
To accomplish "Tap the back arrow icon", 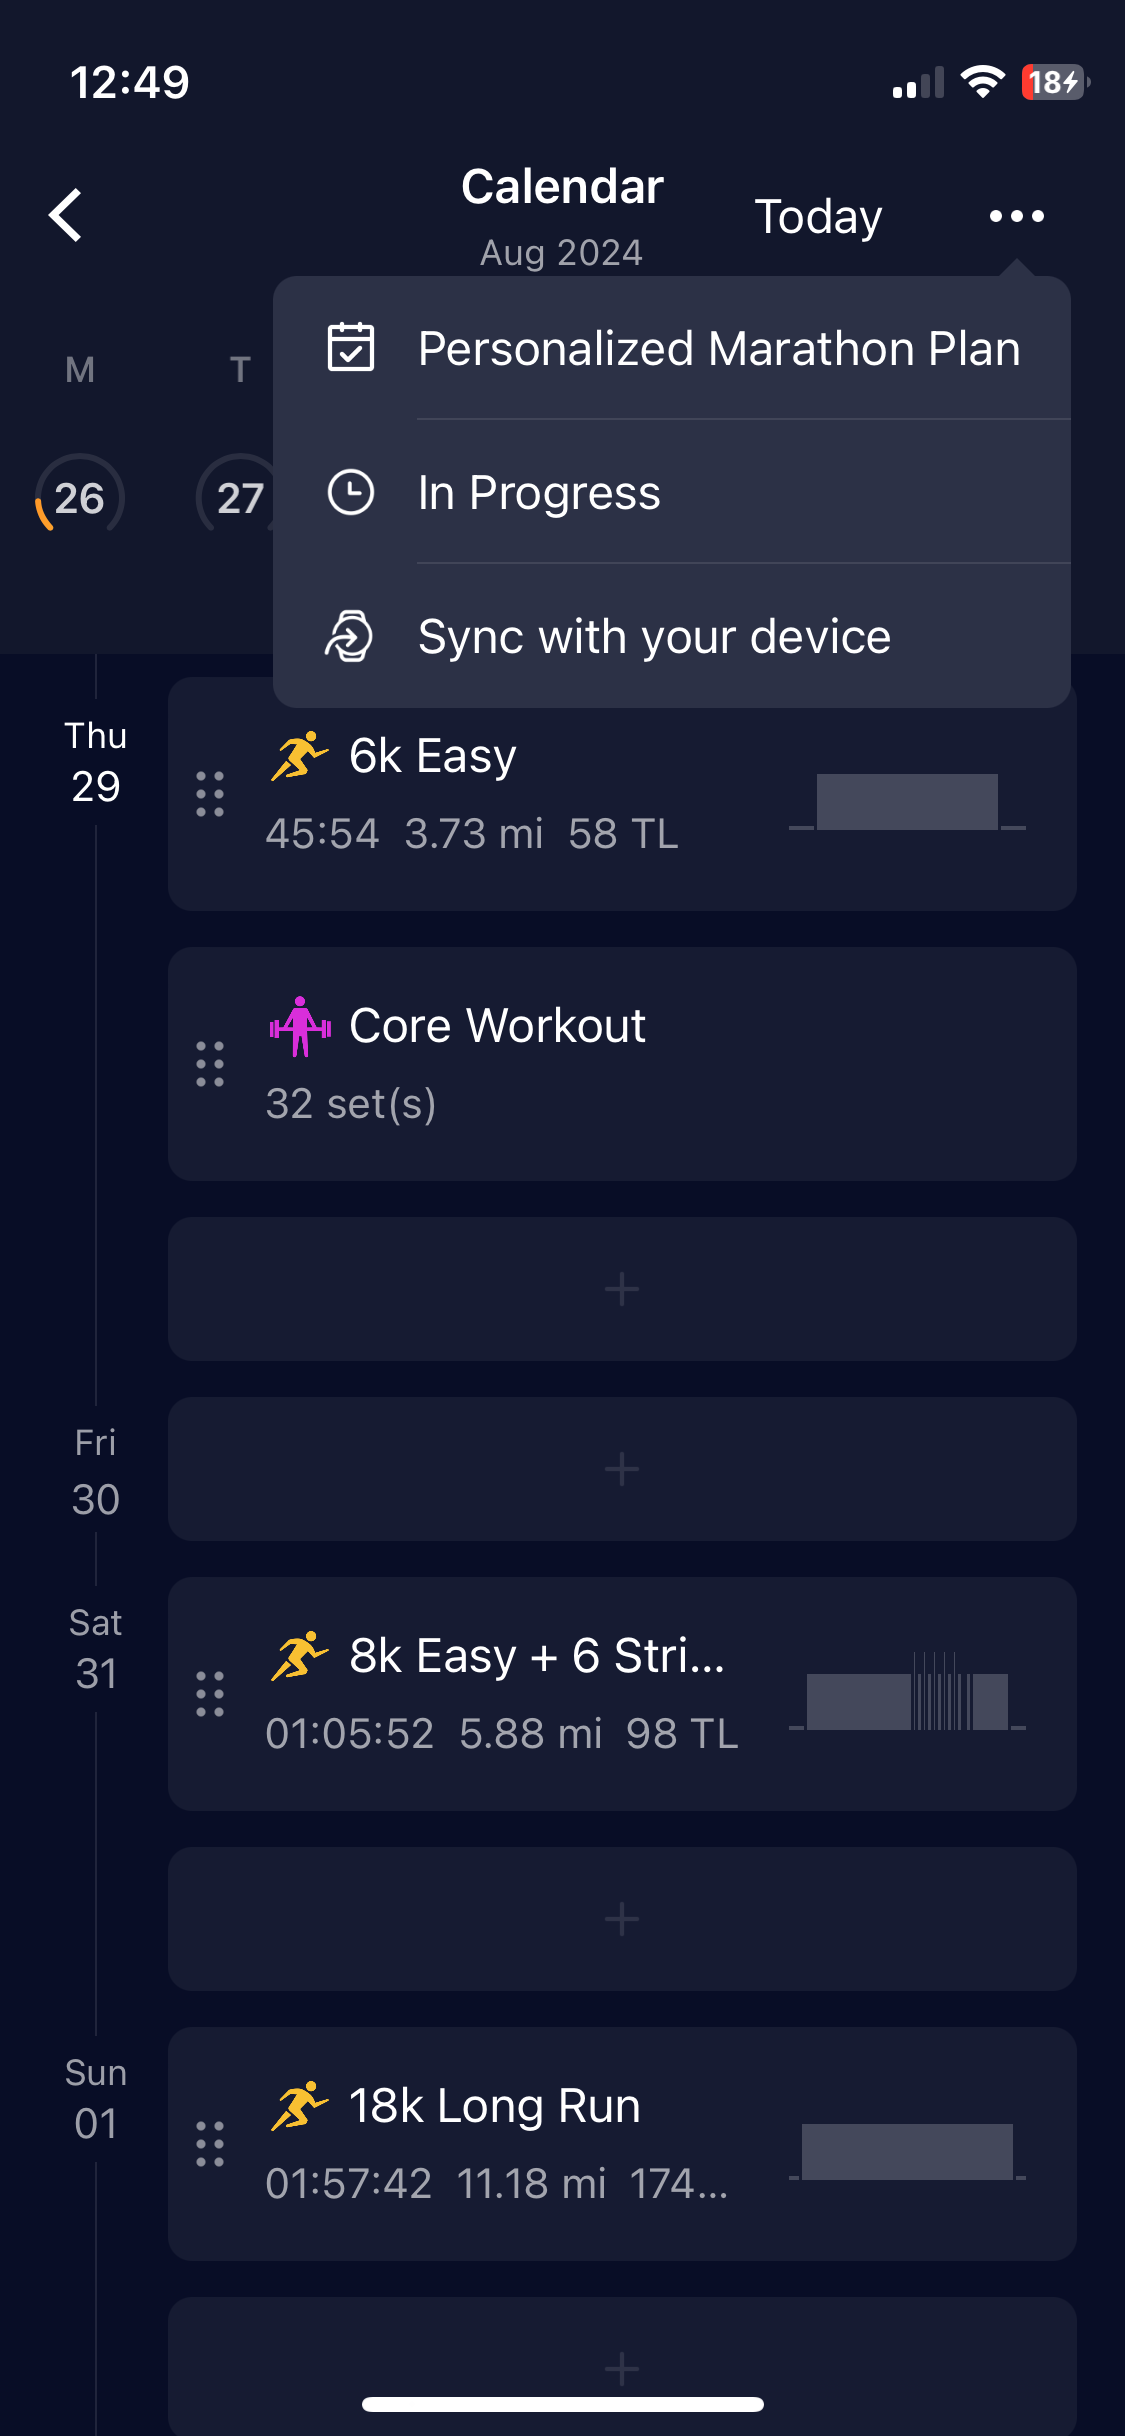I will [66, 215].
